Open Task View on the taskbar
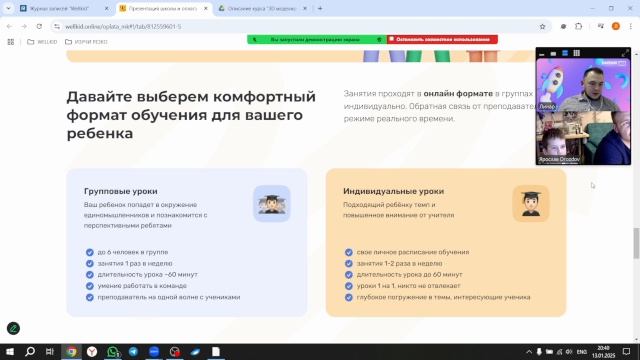 [50, 352]
